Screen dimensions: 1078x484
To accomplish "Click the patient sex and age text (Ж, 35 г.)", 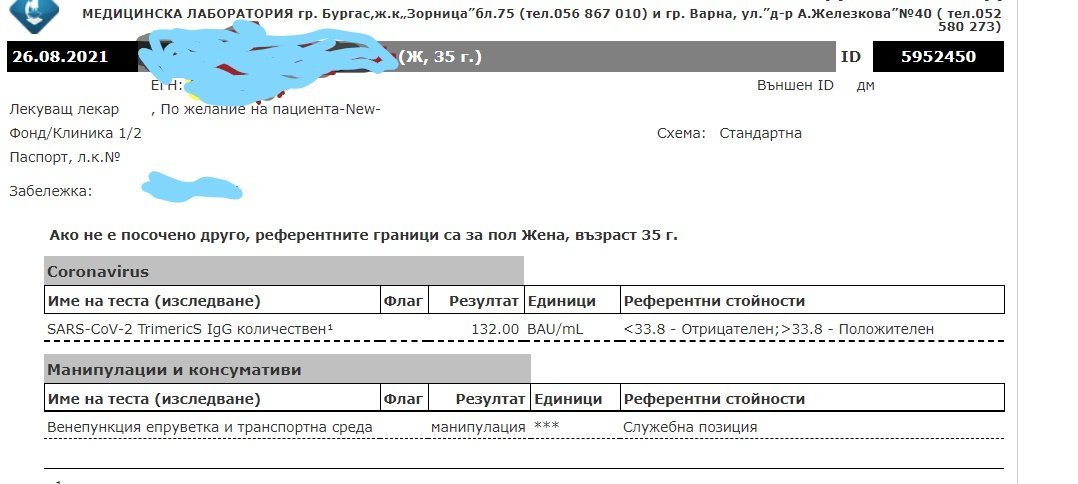I will tap(440, 57).
